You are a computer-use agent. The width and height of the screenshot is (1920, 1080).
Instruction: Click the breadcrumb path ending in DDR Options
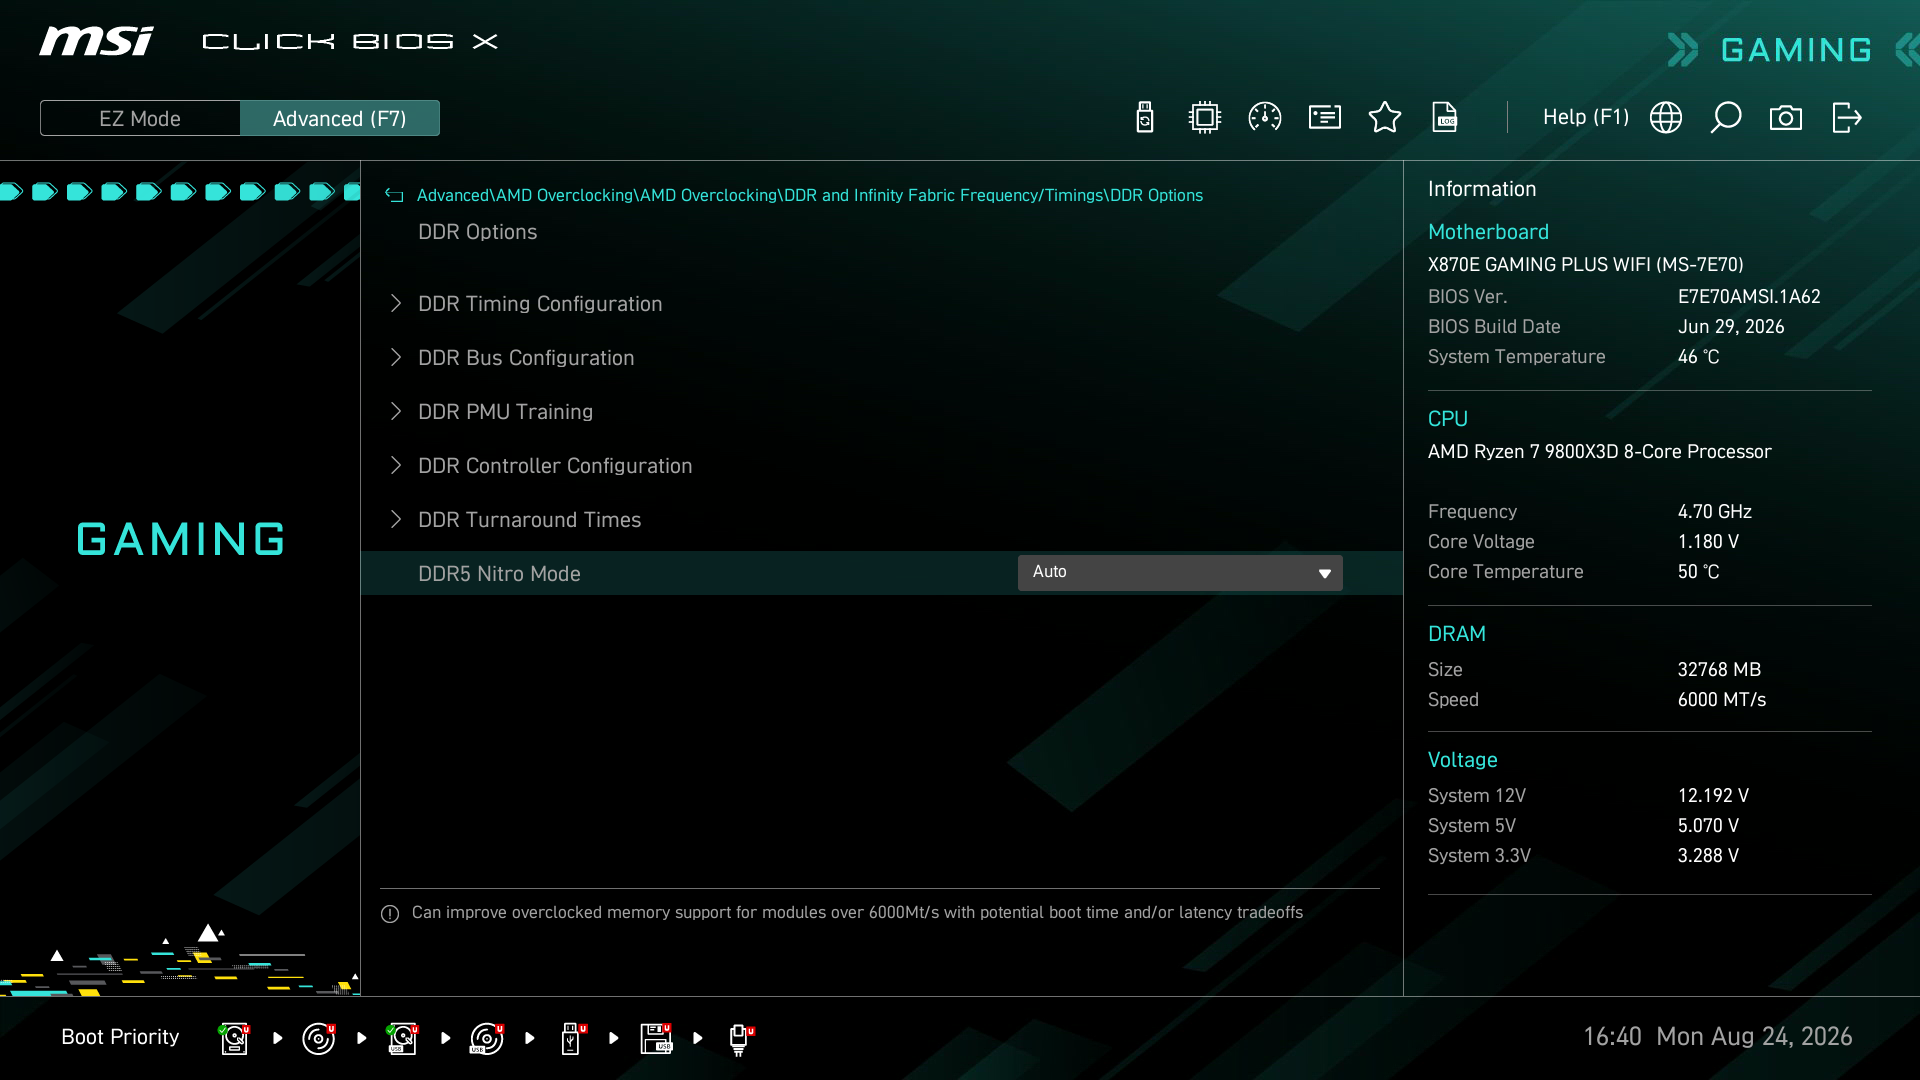810,196
